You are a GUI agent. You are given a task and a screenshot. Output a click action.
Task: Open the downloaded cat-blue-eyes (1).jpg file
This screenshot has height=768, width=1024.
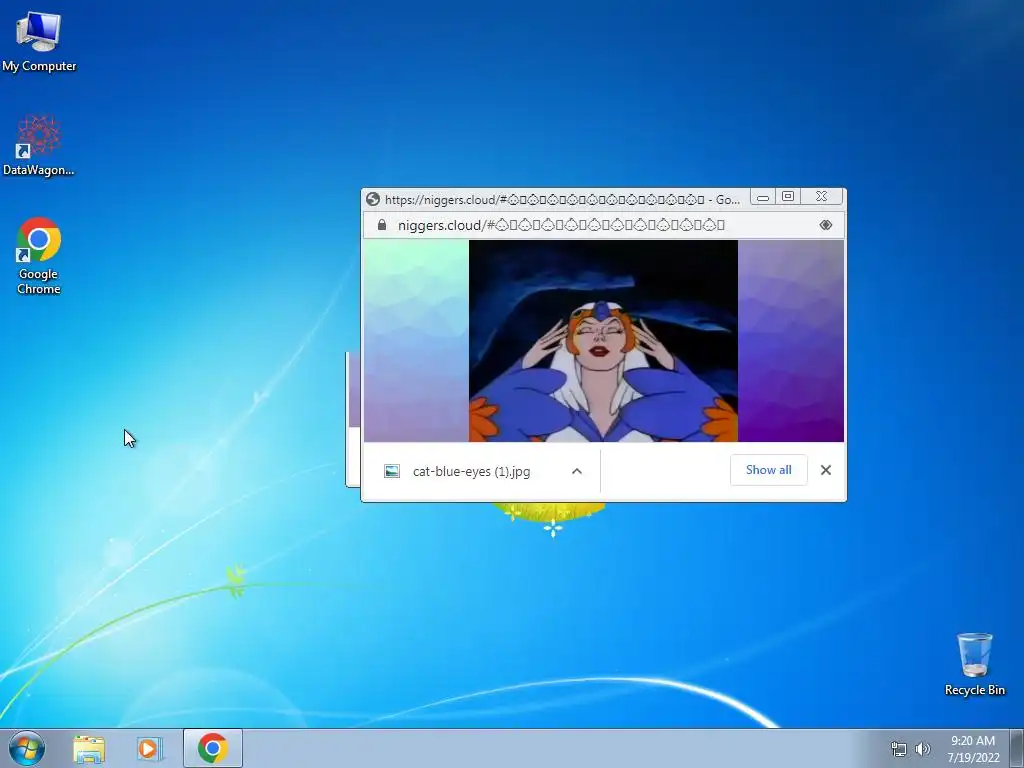[x=471, y=472]
